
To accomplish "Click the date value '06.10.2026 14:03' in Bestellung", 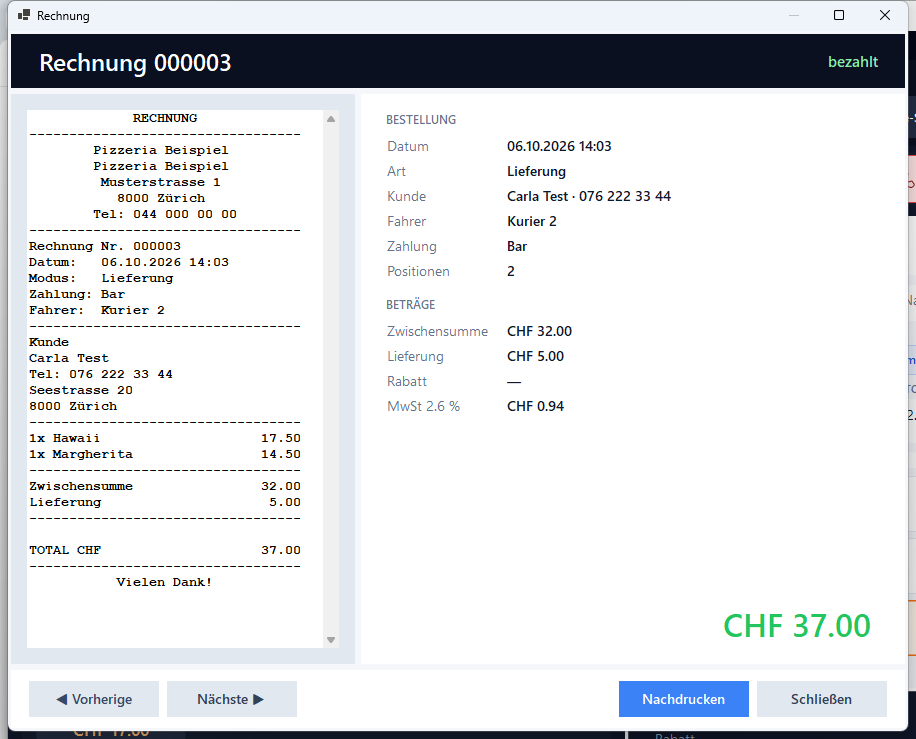I will coord(559,146).
